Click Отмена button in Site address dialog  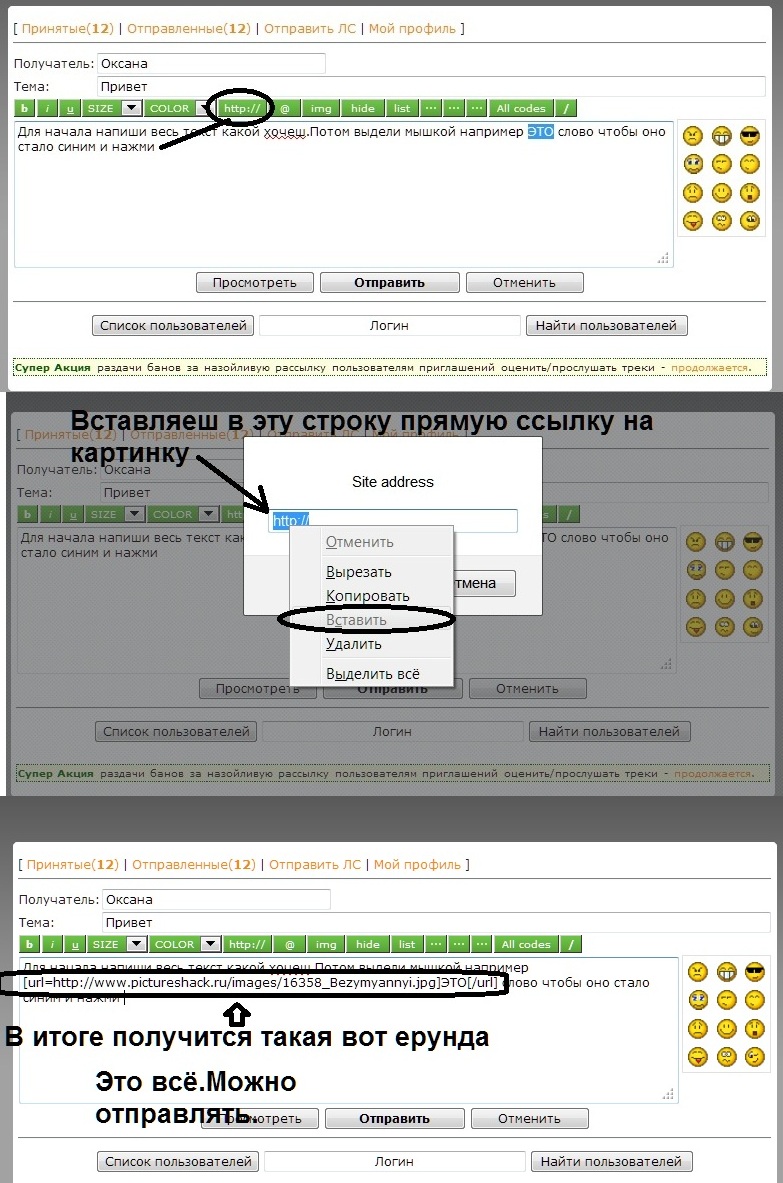484,583
